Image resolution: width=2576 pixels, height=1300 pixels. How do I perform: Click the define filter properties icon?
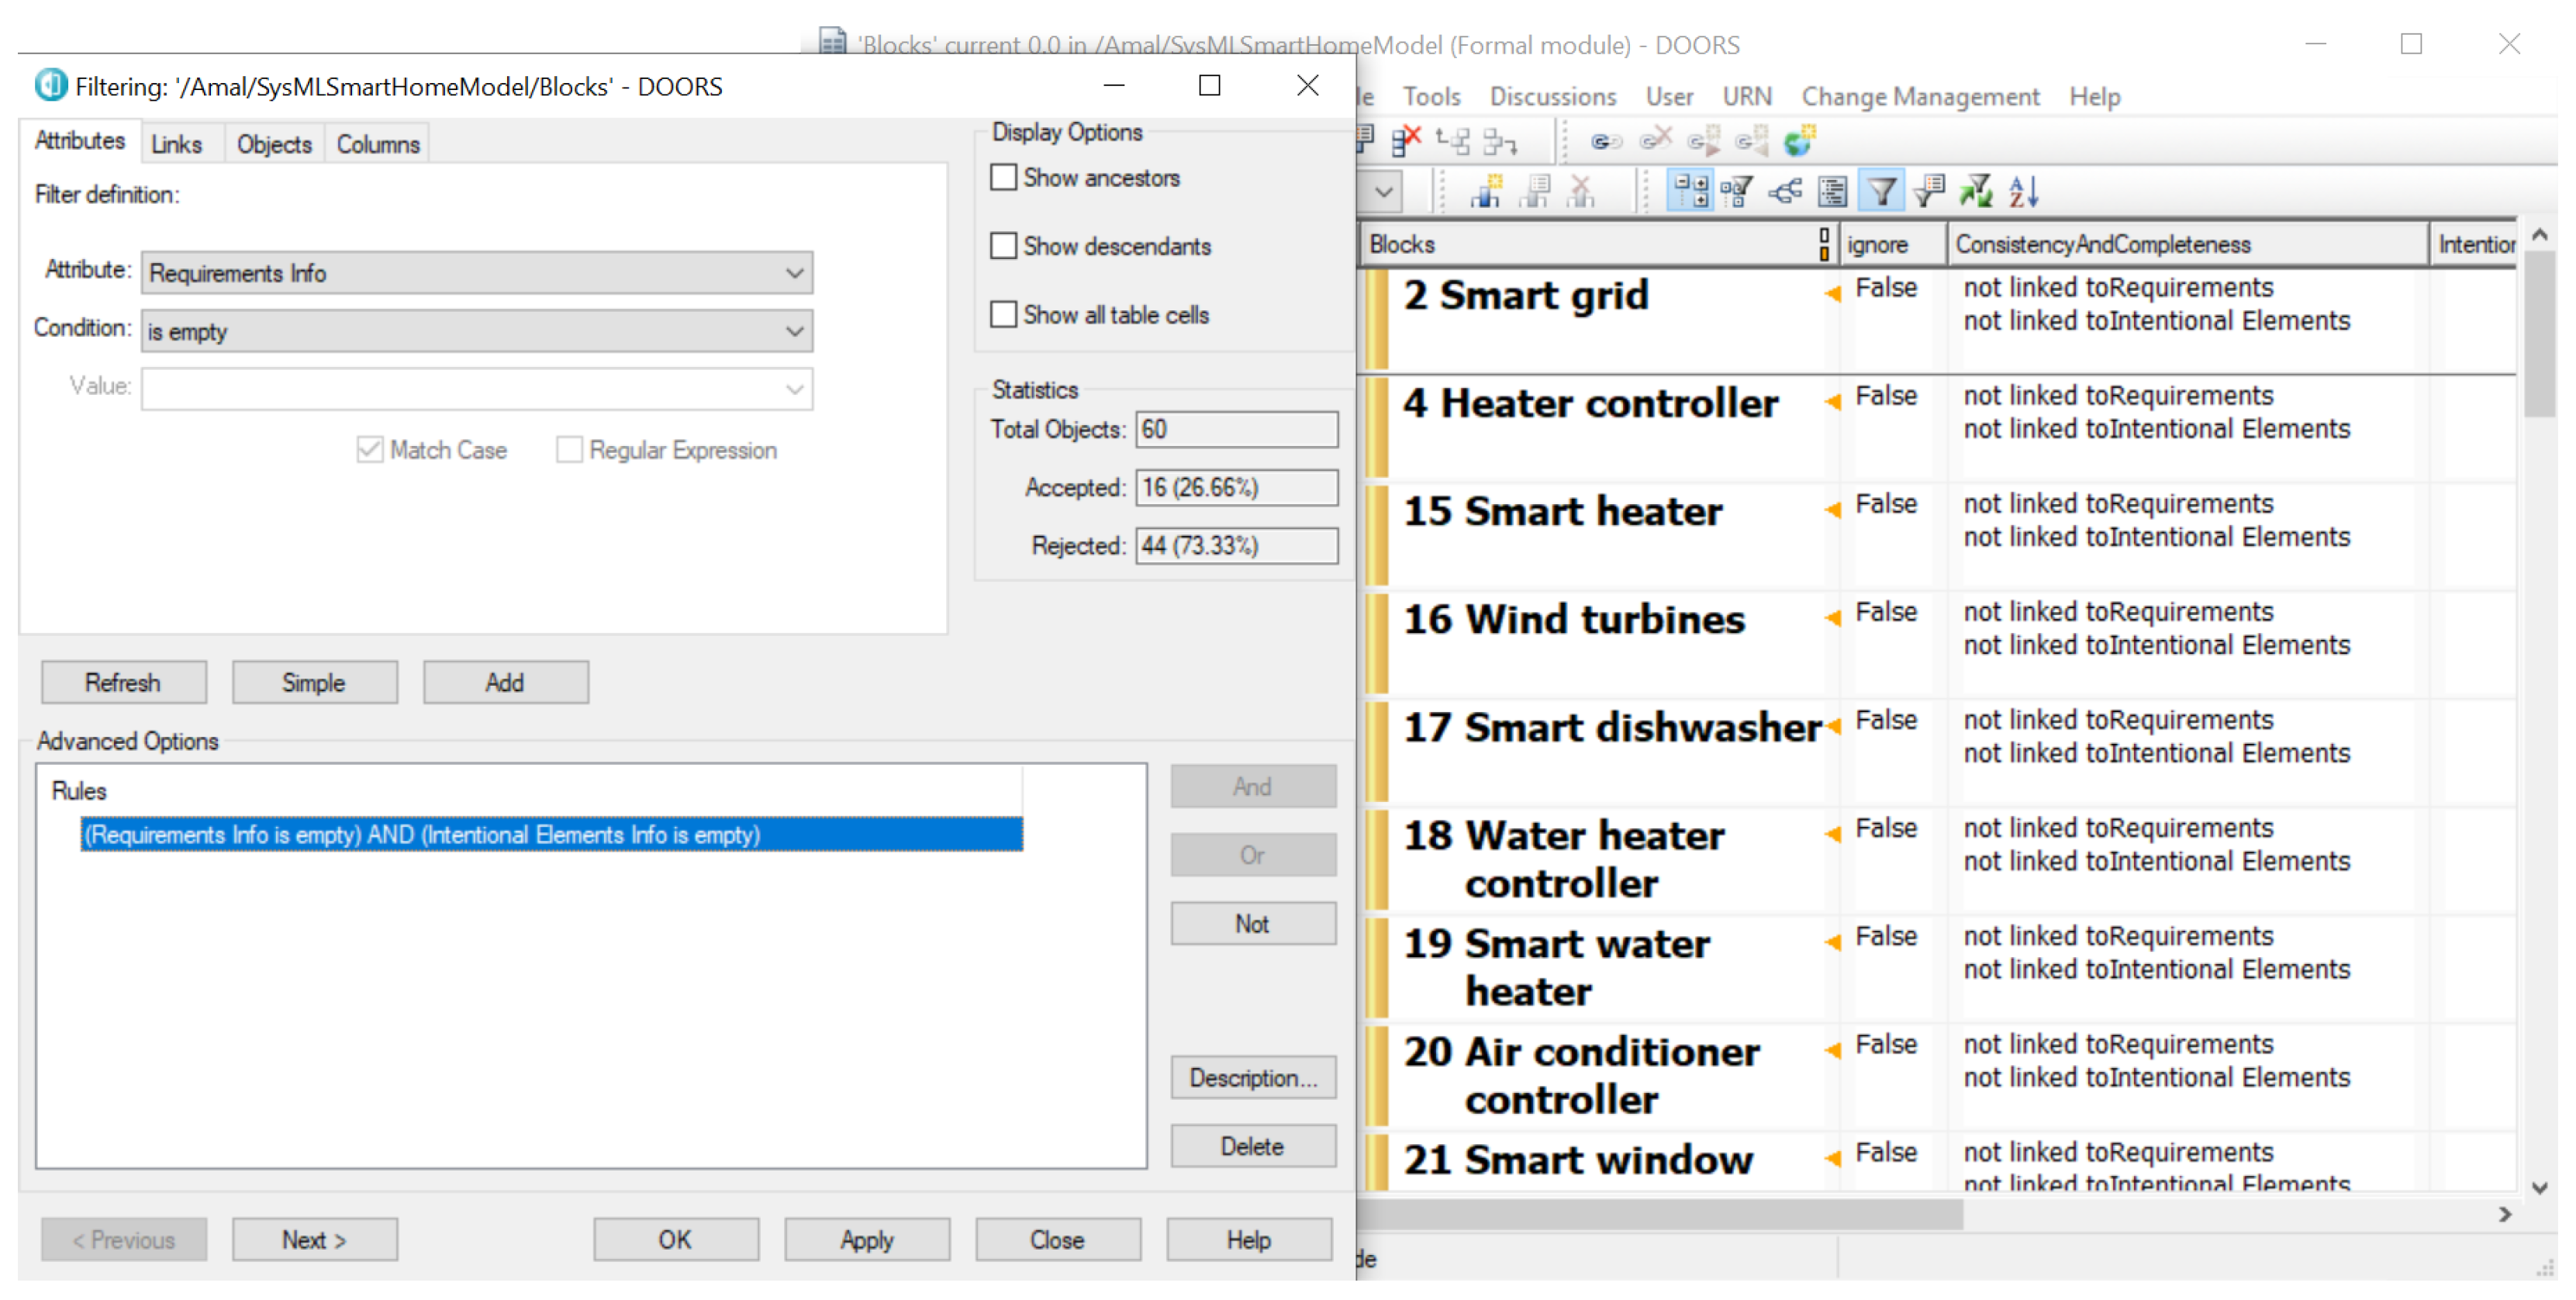(1929, 190)
